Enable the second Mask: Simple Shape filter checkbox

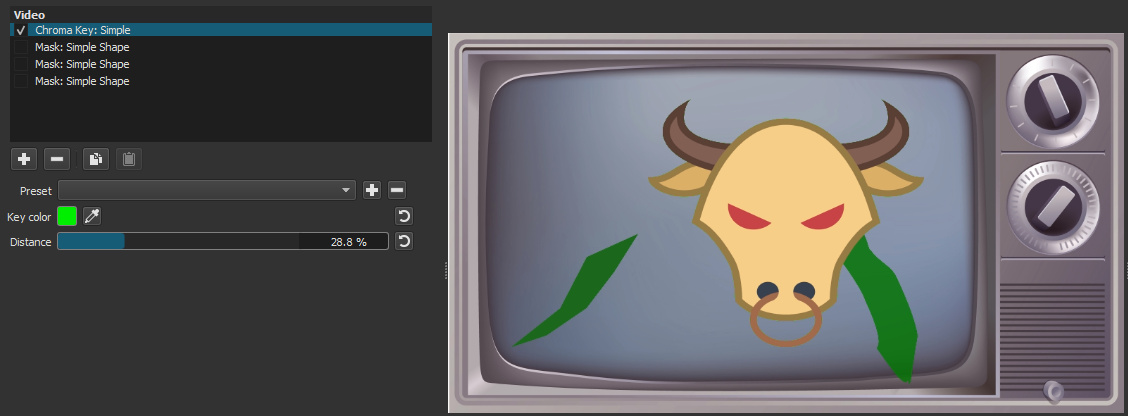tap(21, 64)
